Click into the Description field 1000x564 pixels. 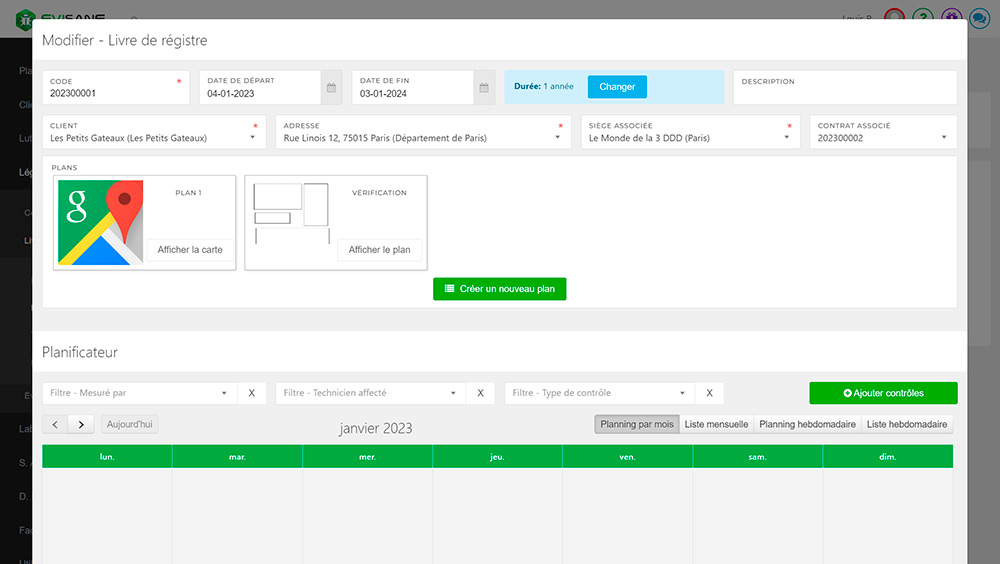(845, 93)
